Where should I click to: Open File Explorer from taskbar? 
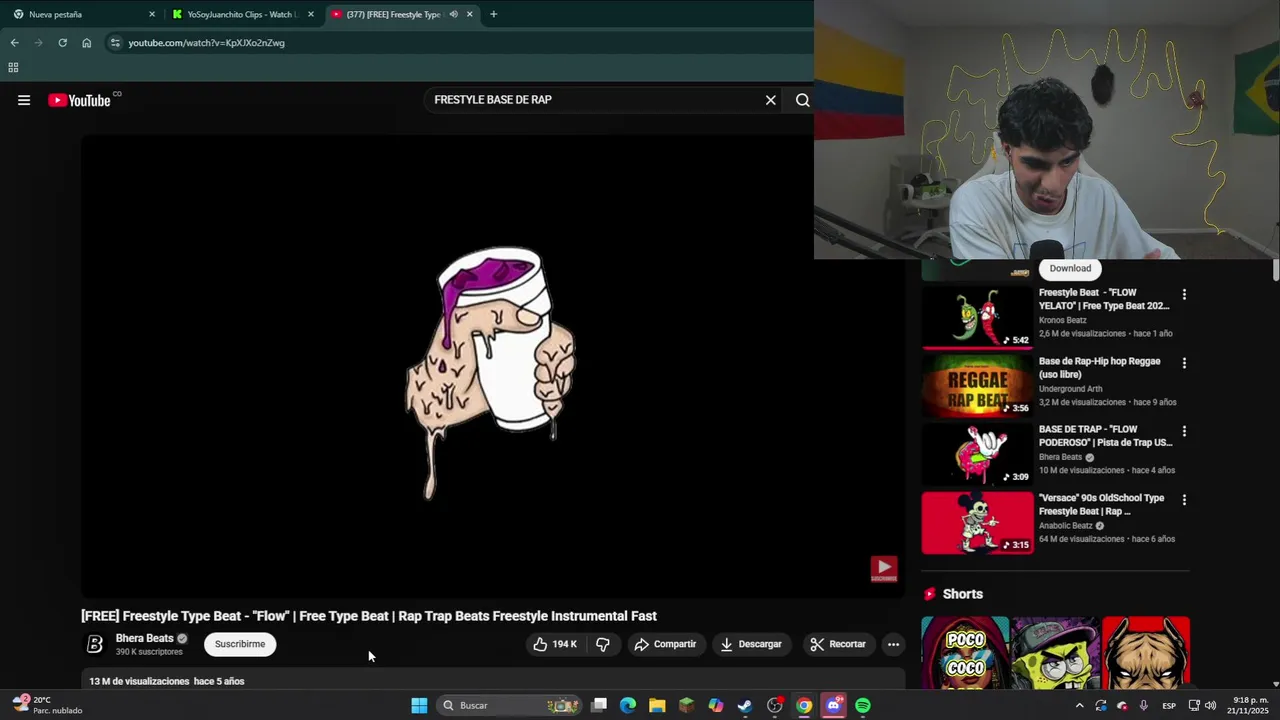click(657, 705)
